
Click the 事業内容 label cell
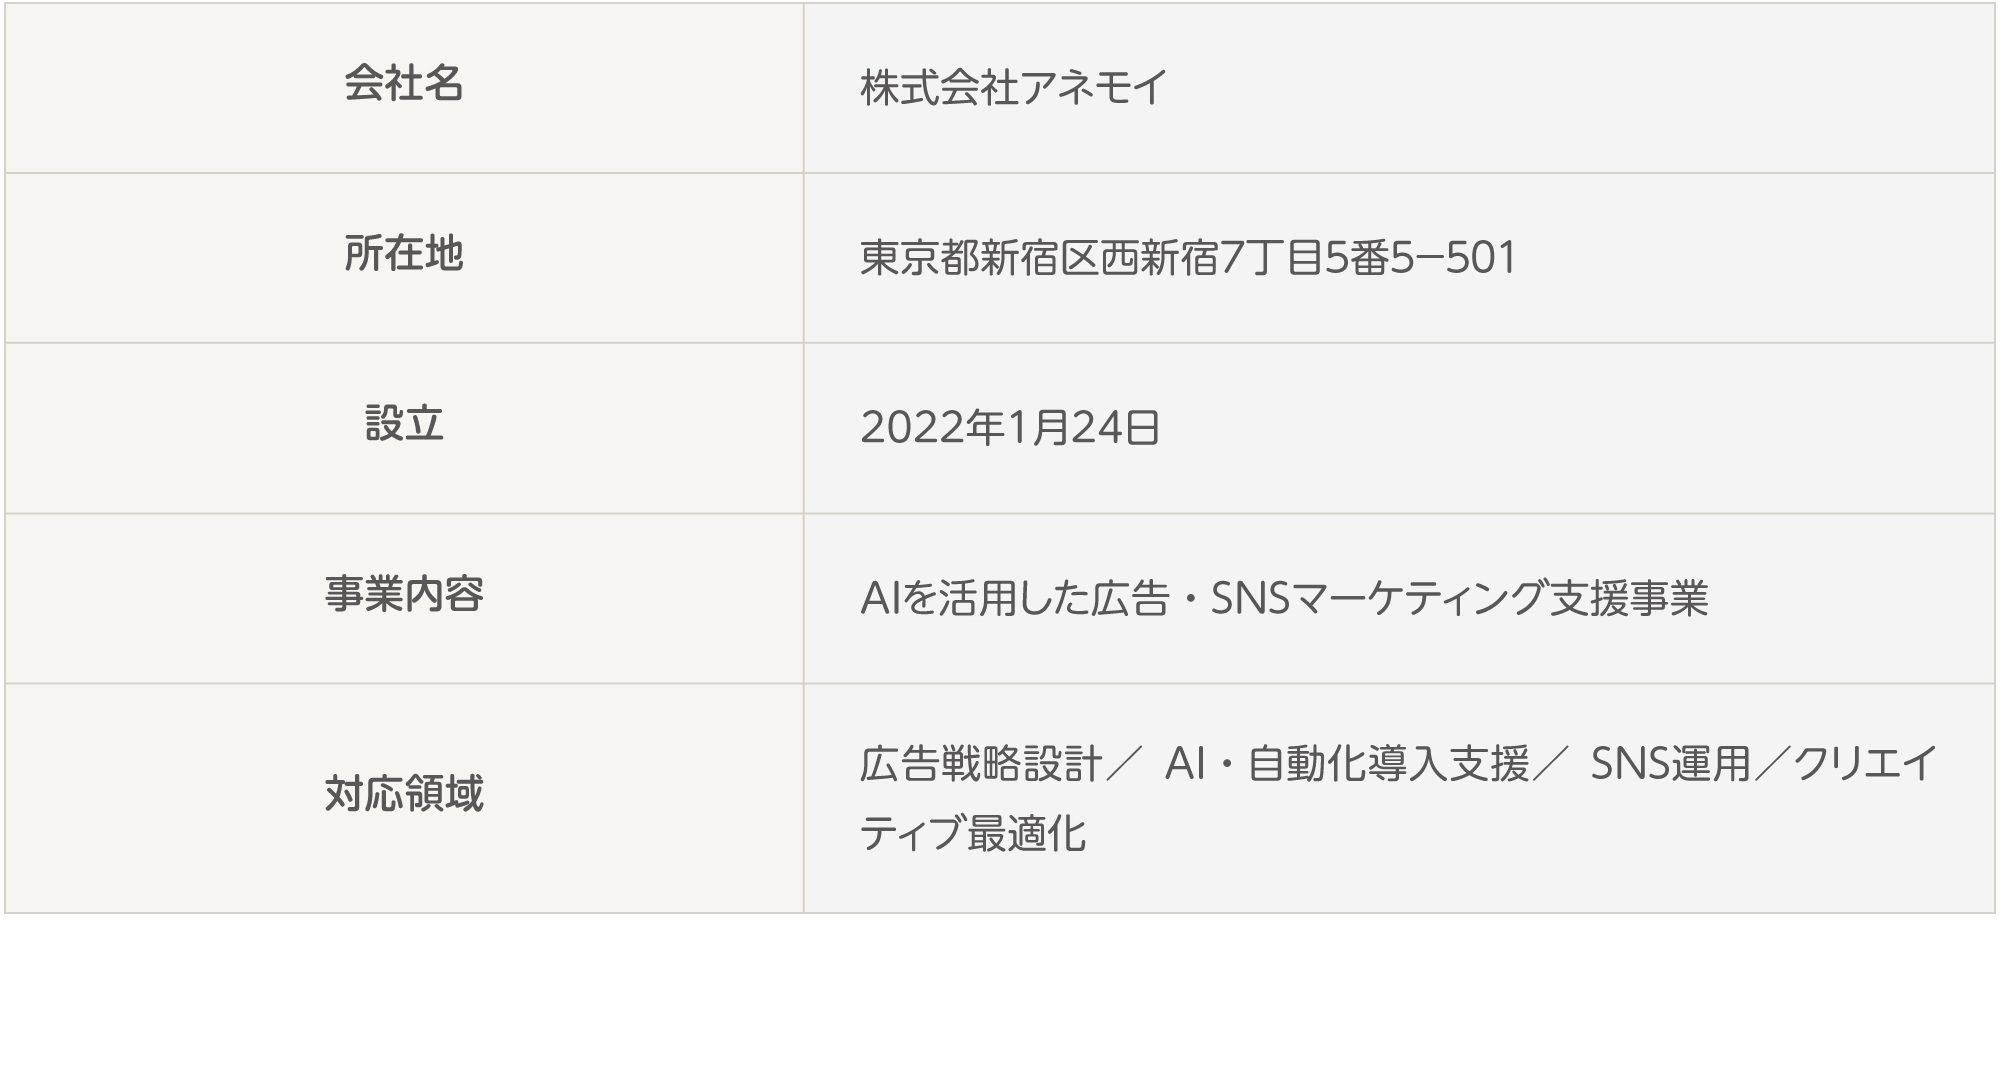(x=403, y=595)
